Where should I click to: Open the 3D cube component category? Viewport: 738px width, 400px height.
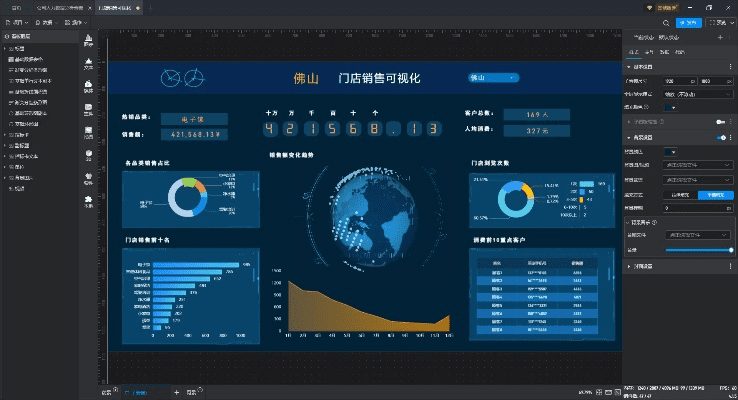[x=88, y=156]
